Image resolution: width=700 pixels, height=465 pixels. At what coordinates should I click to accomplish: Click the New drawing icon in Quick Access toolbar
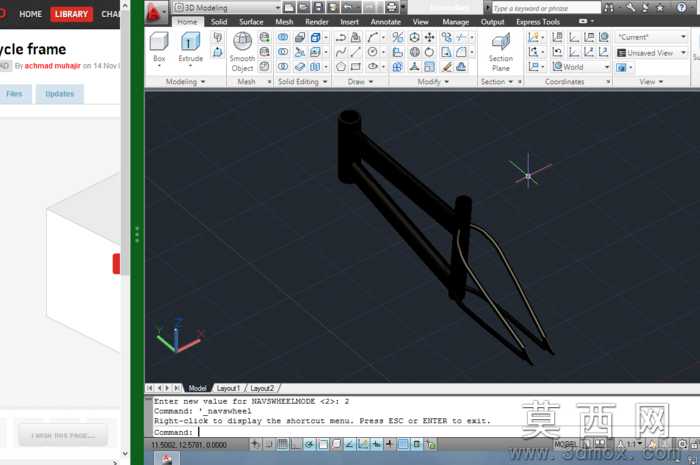click(289, 7)
